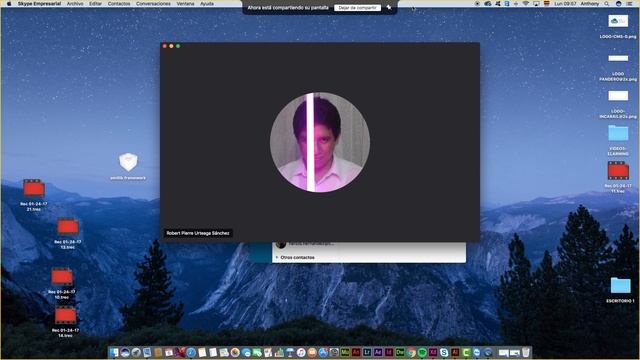Select the Rec 01-24-17 13.trec file
Viewport: 640px width, 360px height.
click(68, 233)
